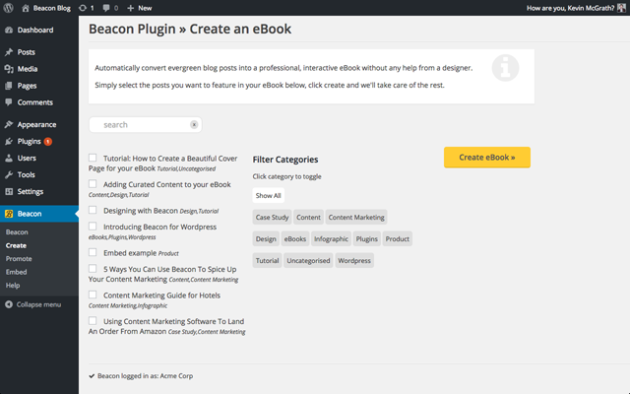Toggle the Plugins category filter
The height and width of the screenshot is (394, 630).
coord(367,239)
